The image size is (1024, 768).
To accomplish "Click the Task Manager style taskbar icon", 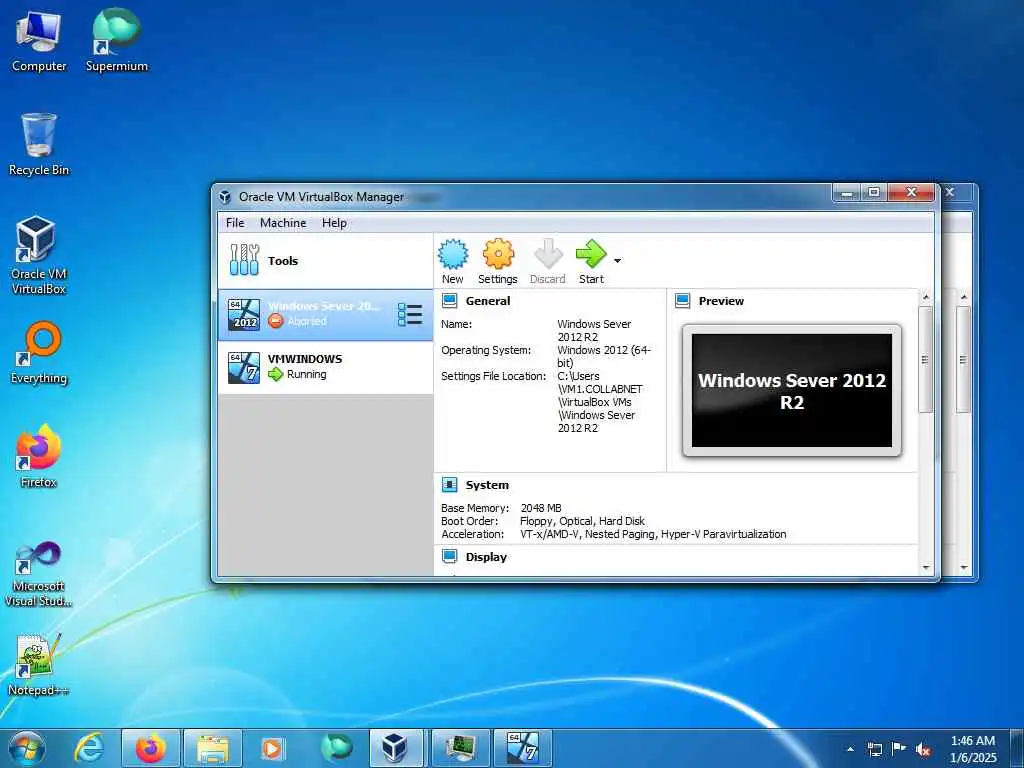I will tap(460, 748).
